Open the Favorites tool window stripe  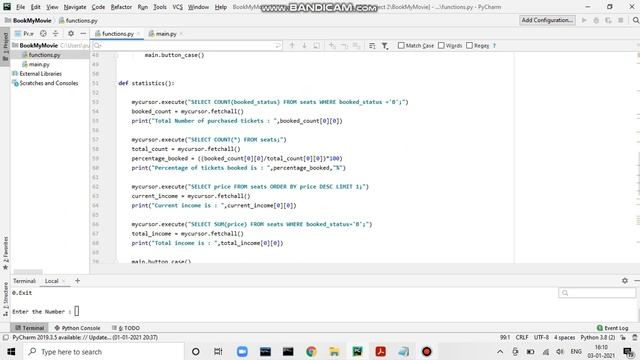(x=5, y=252)
